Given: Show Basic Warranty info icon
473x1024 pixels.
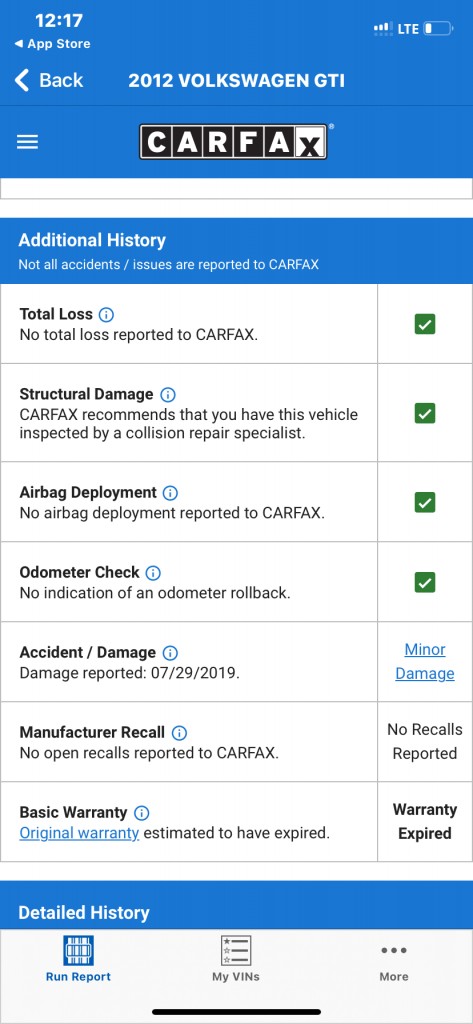Looking at the screenshot, I should coord(141,813).
